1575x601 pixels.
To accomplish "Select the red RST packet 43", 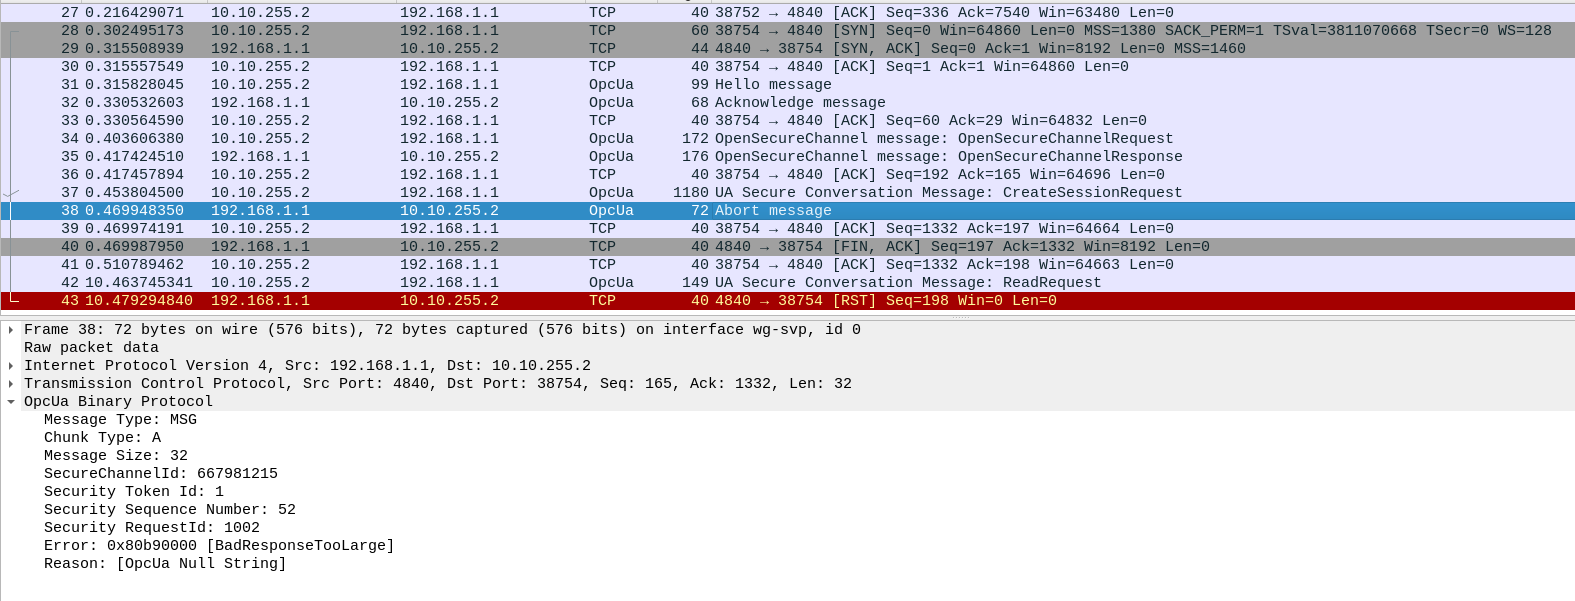I will coord(787,301).
